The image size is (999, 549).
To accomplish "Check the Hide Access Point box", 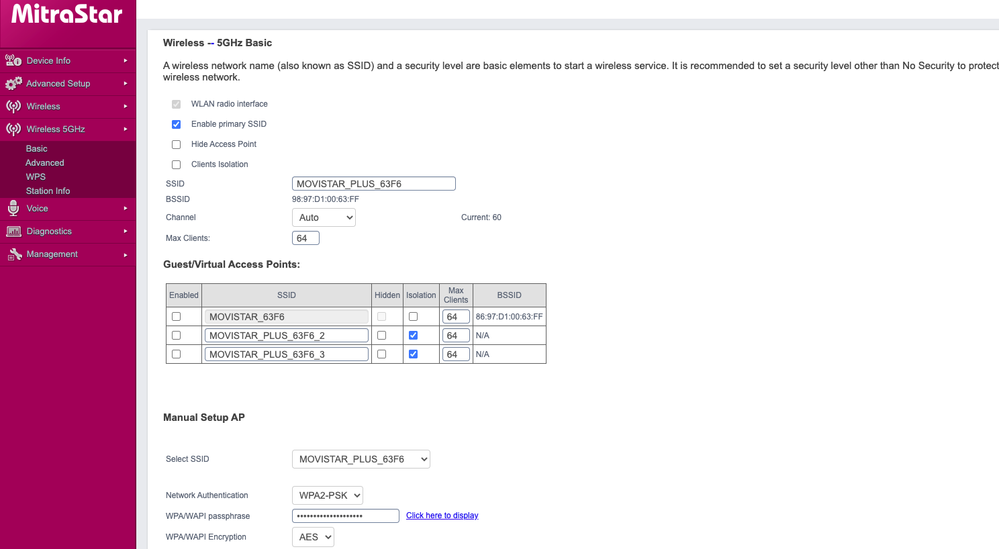I will coord(176,144).
